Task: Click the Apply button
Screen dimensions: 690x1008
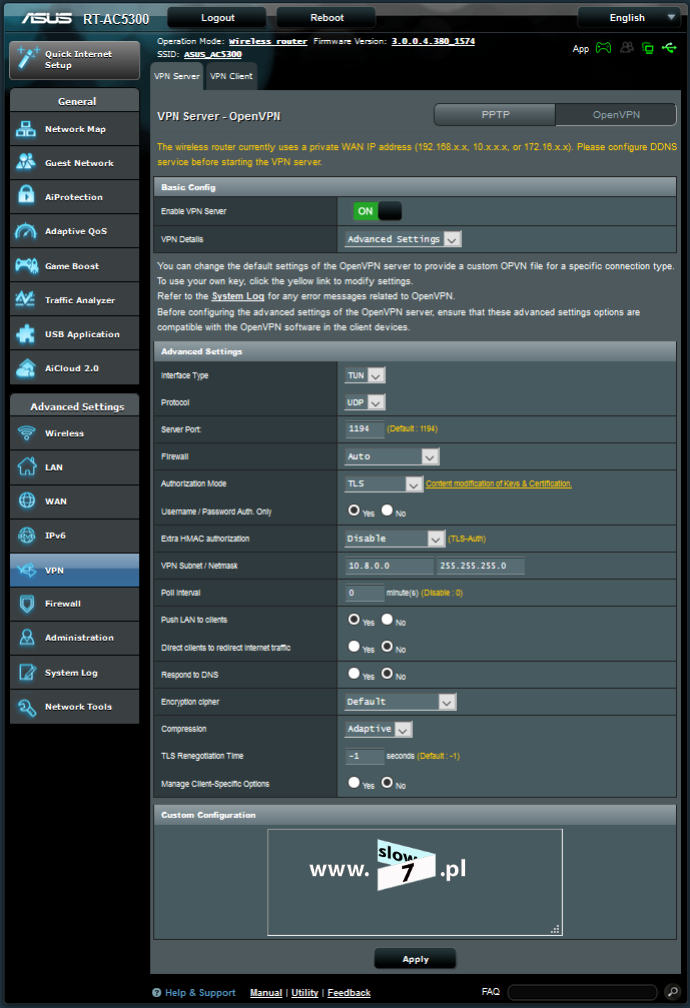Action: pyautogui.click(x=415, y=959)
